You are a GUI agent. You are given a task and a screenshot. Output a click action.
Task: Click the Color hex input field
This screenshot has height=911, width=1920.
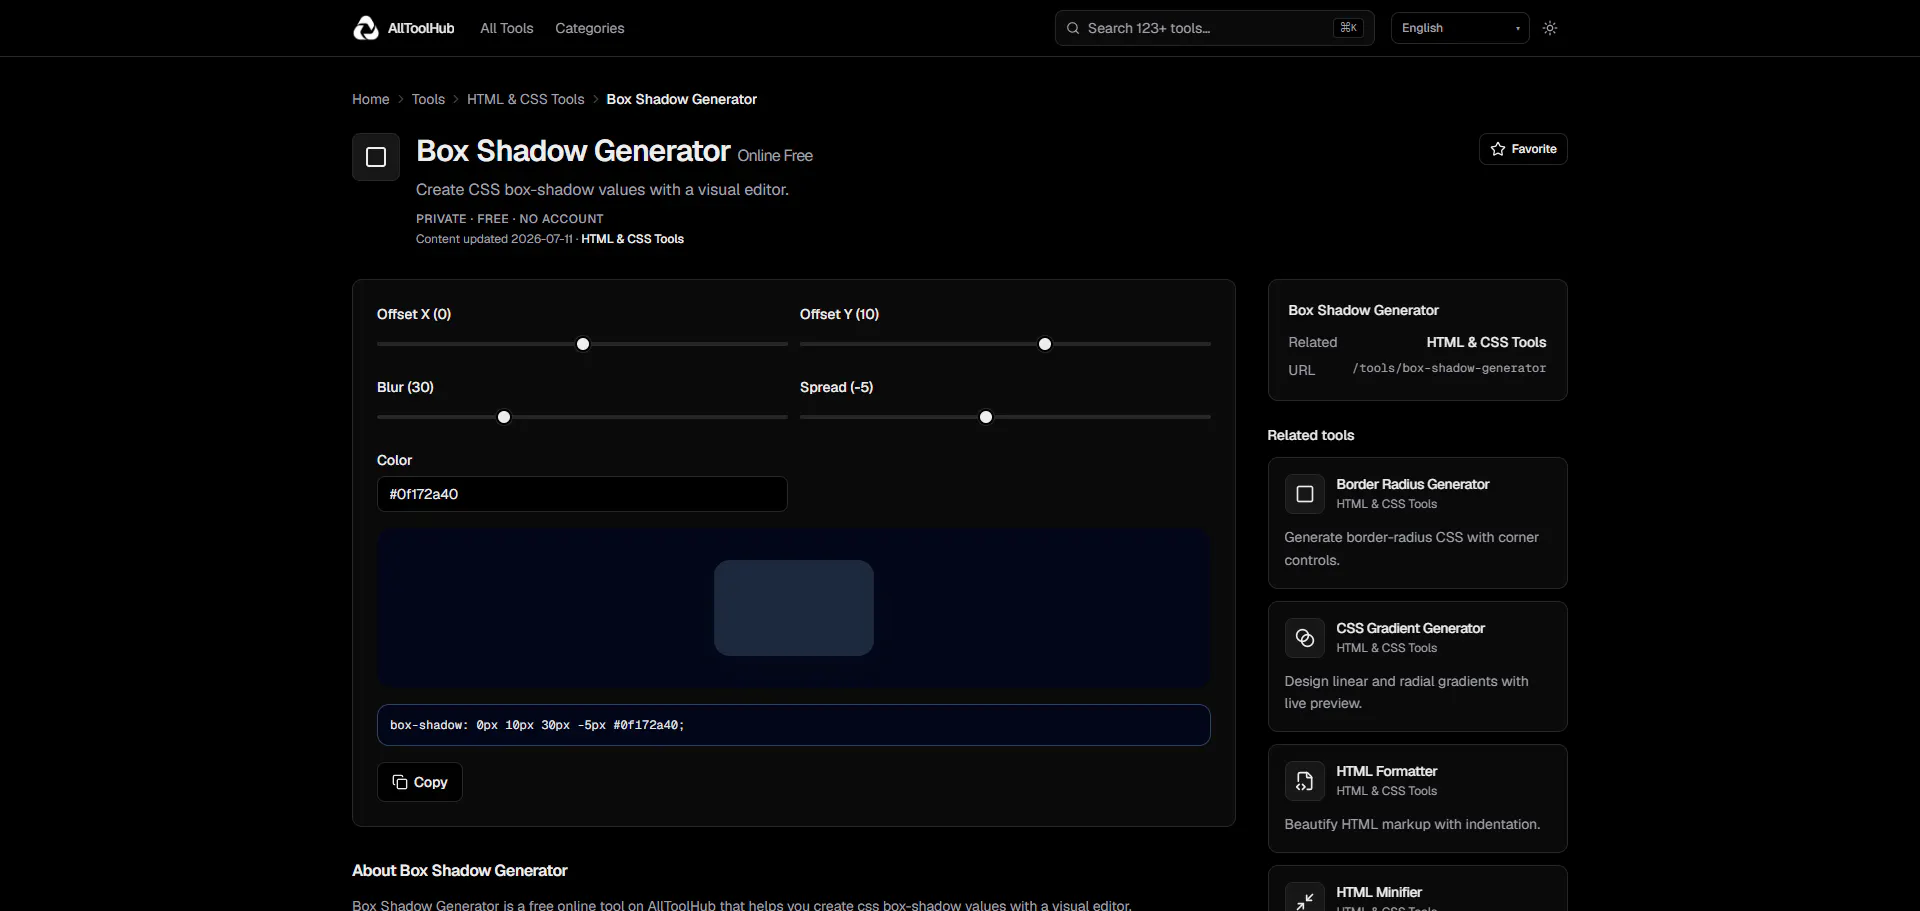pyautogui.click(x=582, y=494)
